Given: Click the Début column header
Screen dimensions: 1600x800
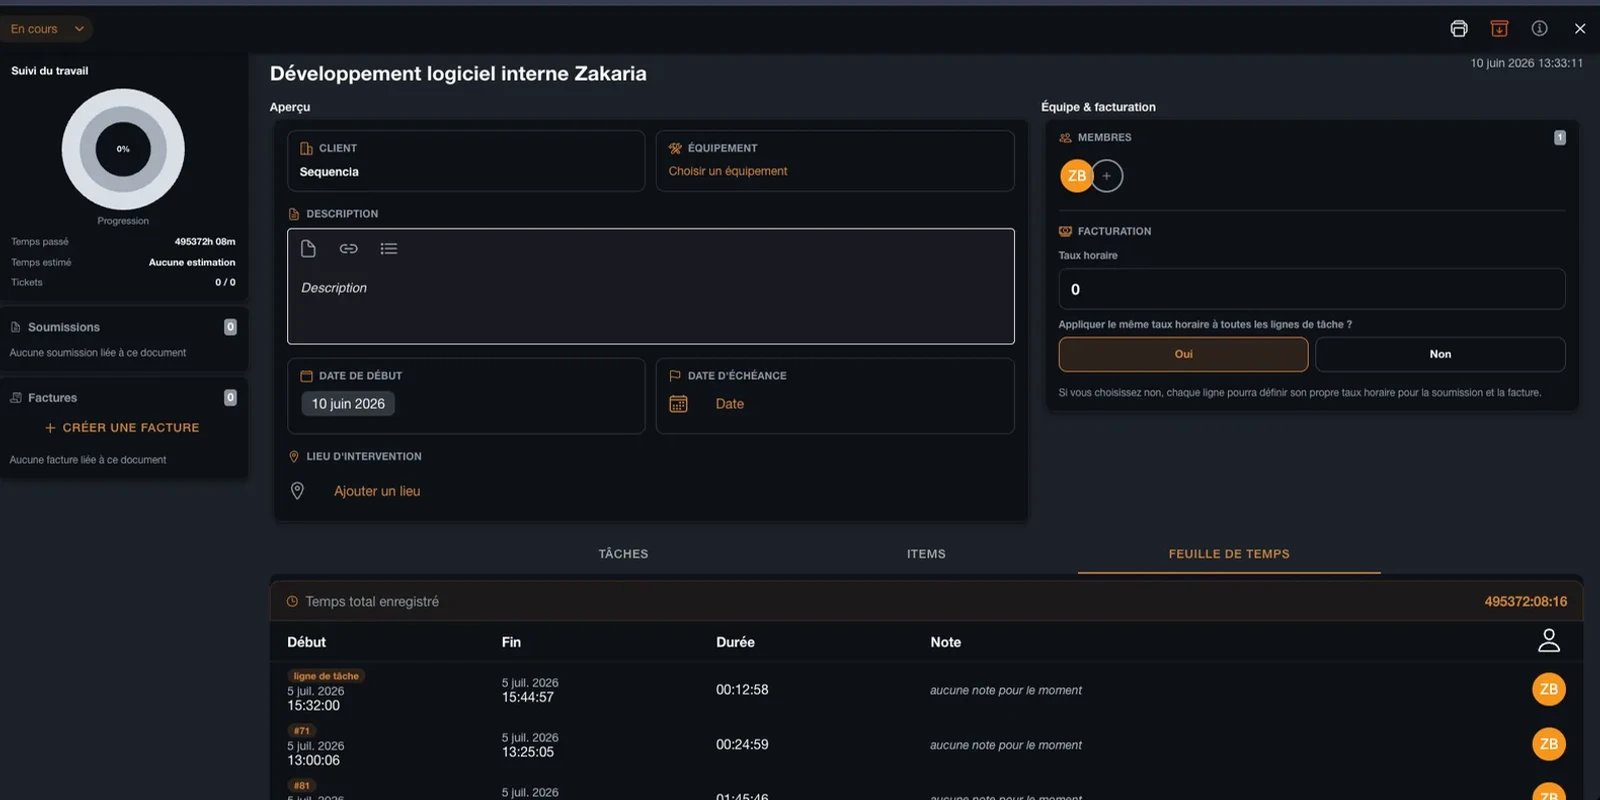Looking at the screenshot, I should (307, 642).
